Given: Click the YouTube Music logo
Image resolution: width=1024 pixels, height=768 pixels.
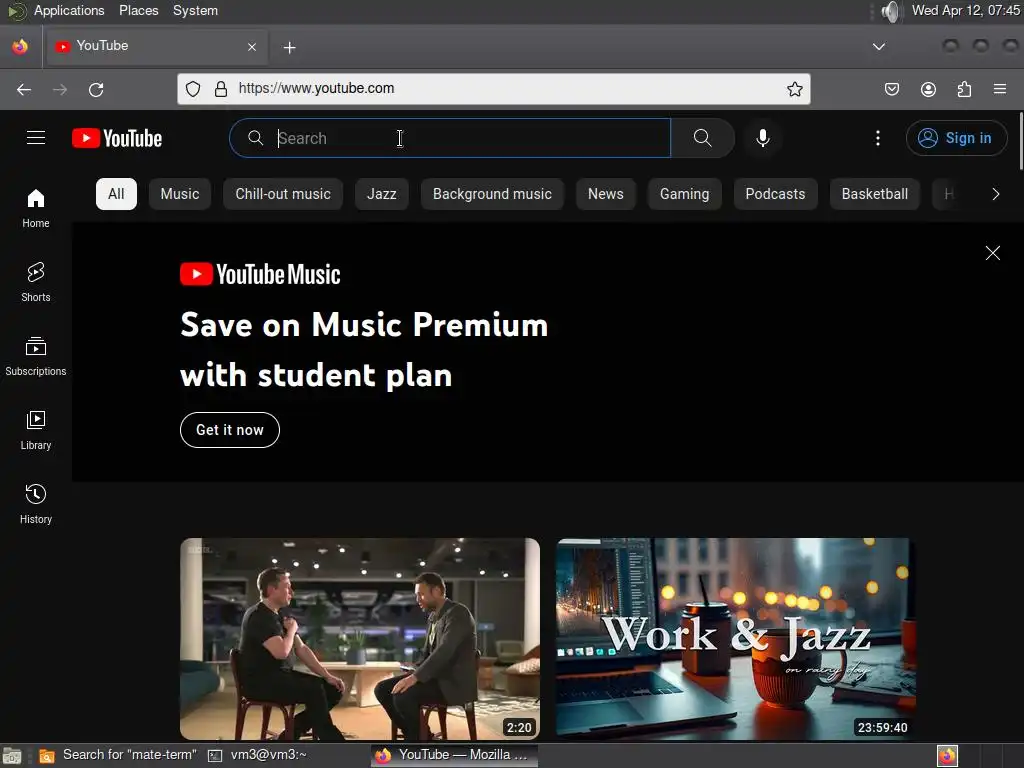Looking at the screenshot, I should coord(260,274).
